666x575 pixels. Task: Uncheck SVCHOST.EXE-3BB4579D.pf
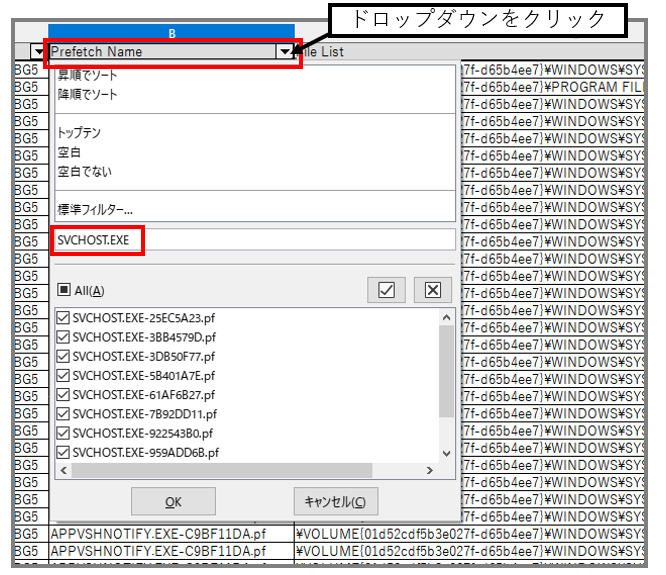(63, 337)
